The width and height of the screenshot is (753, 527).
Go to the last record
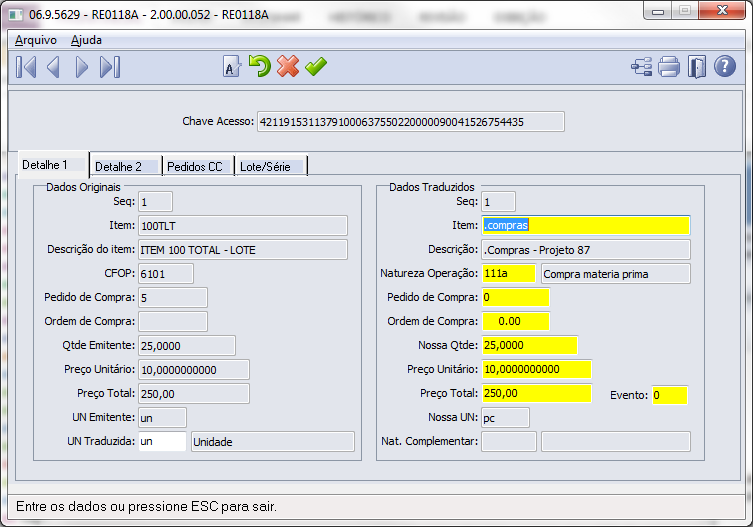(110, 67)
